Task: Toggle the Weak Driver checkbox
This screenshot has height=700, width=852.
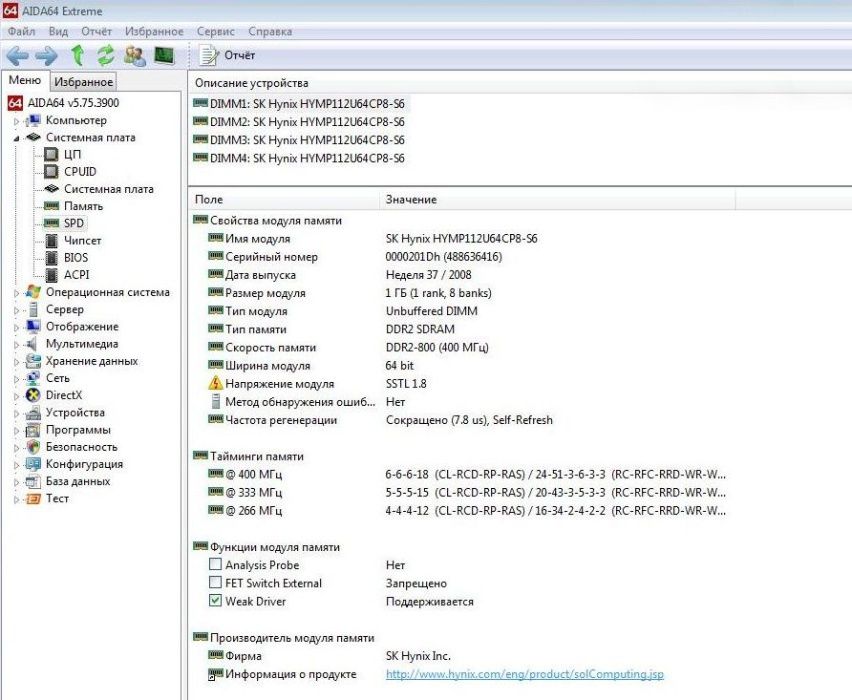Action: (215, 601)
